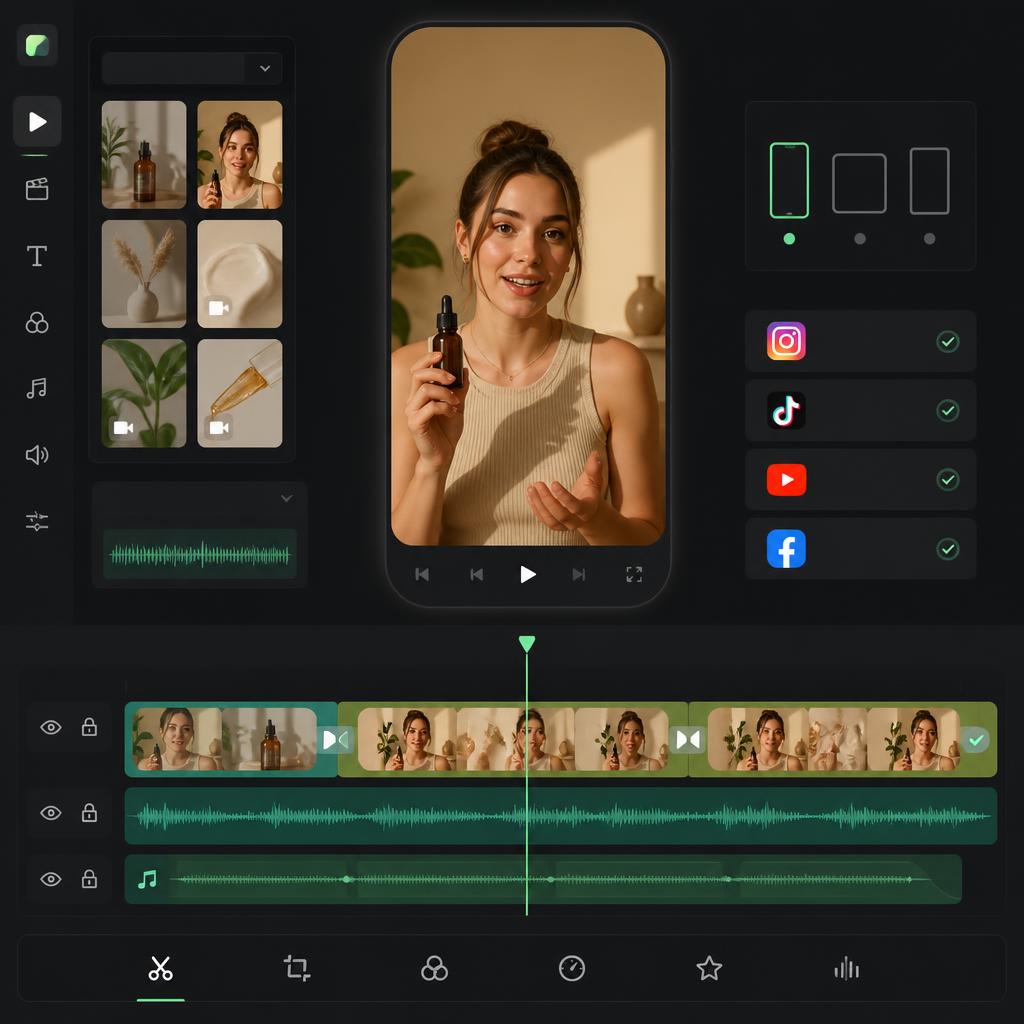Select the color circles tool in bottom toolbar
Screen dimensions: 1024x1024
[434, 968]
